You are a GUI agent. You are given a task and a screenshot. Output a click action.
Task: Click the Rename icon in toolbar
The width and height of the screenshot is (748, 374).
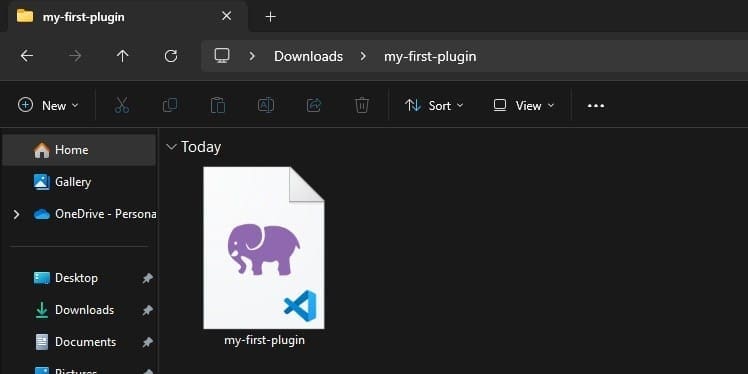pyautogui.click(x=266, y=105)
